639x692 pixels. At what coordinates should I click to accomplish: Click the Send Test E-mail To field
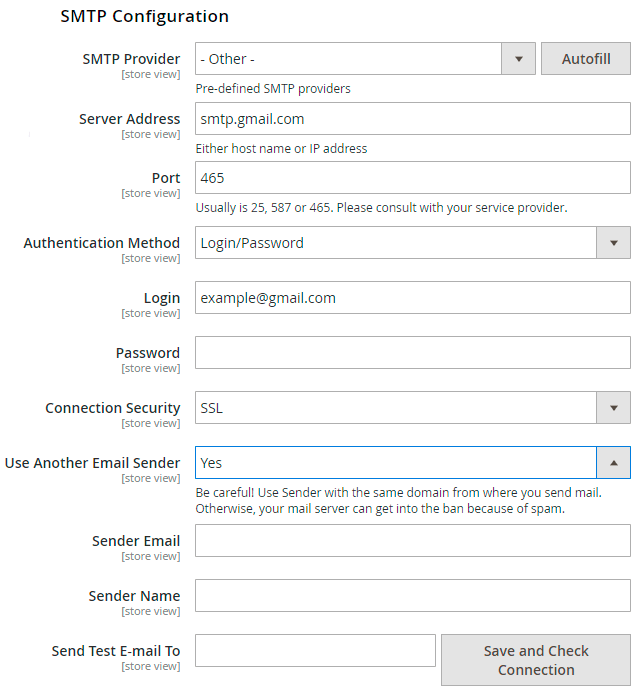(315, 650)
